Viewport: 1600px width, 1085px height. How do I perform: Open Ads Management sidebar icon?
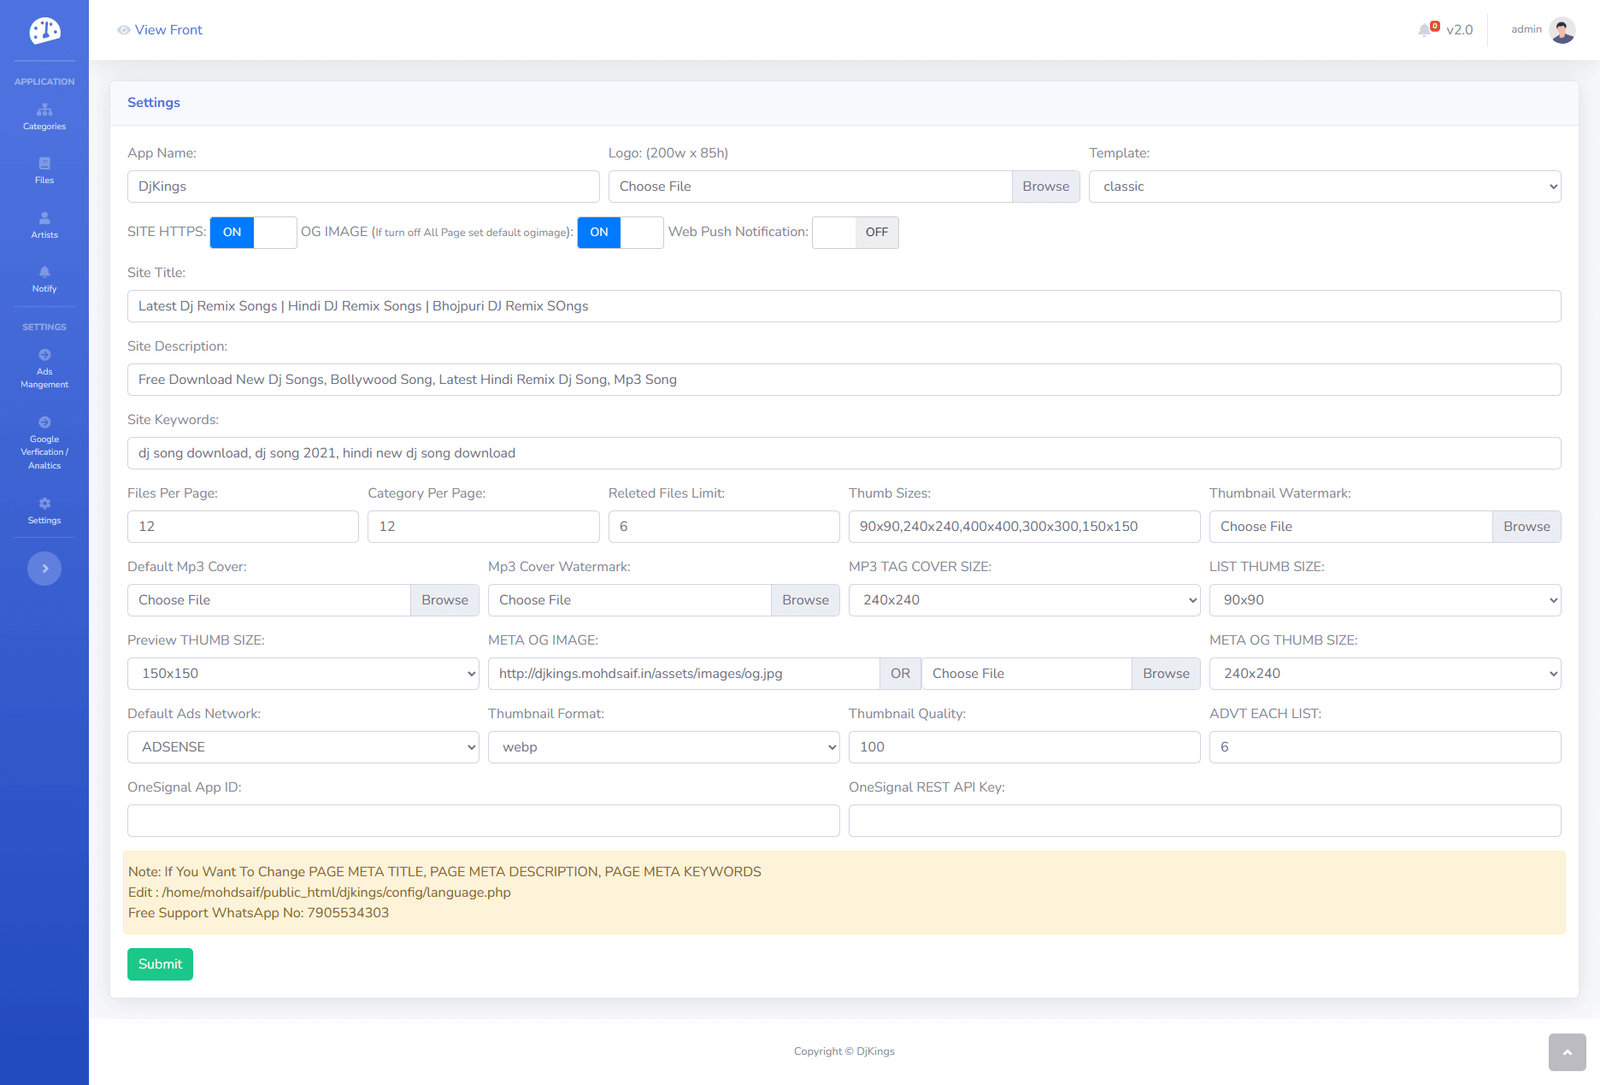coord(44,356)
